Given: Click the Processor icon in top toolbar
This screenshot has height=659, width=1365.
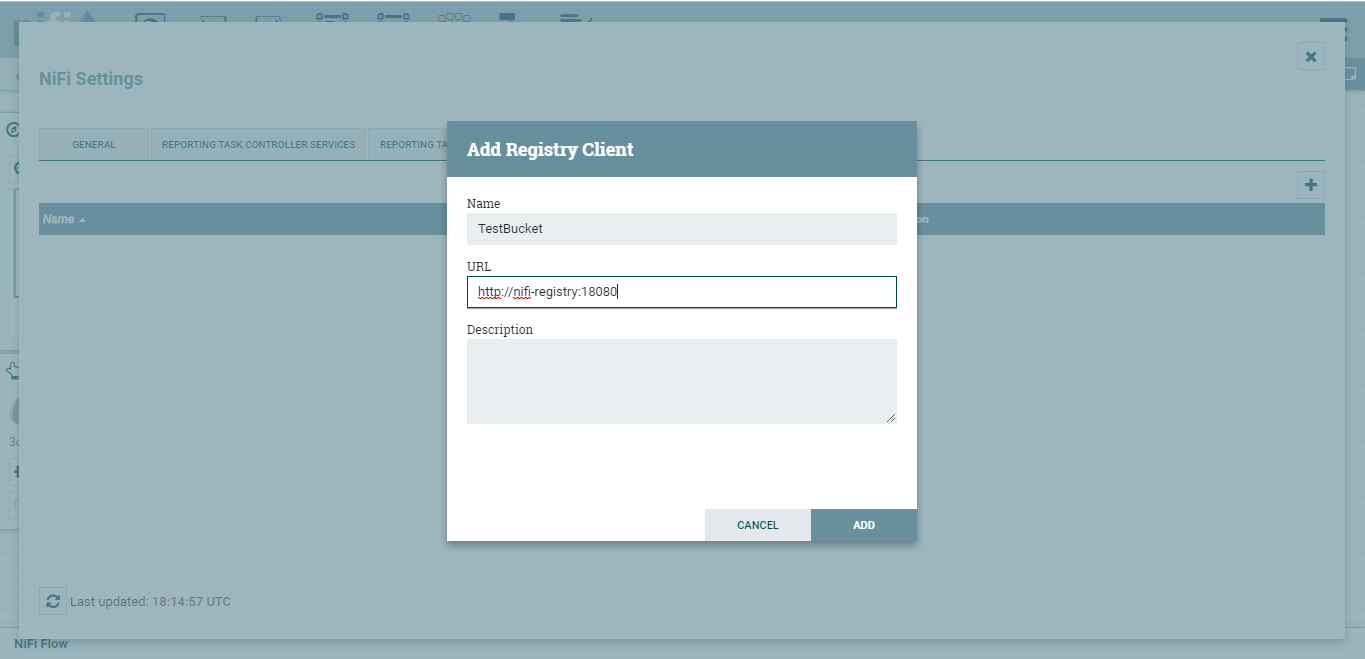Looking at the screenshot, I should click(150, 17).
